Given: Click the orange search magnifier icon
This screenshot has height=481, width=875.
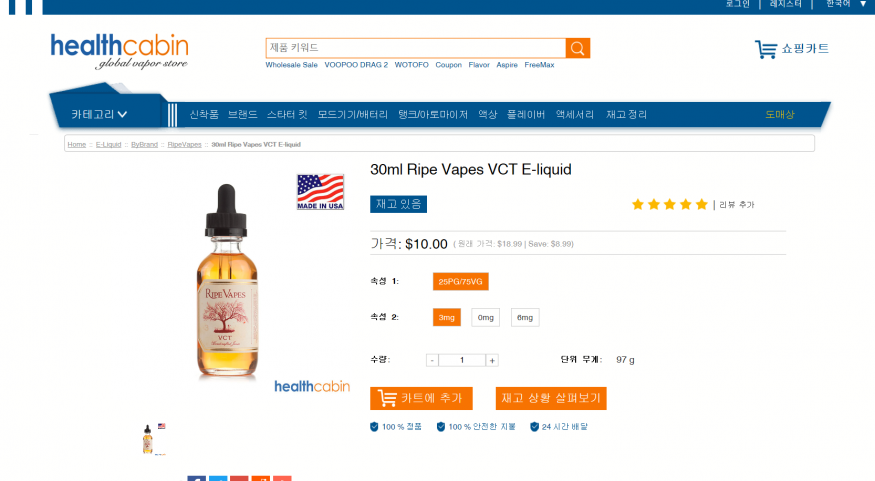Looking at the screenshot, I should (x=578, y=49).
